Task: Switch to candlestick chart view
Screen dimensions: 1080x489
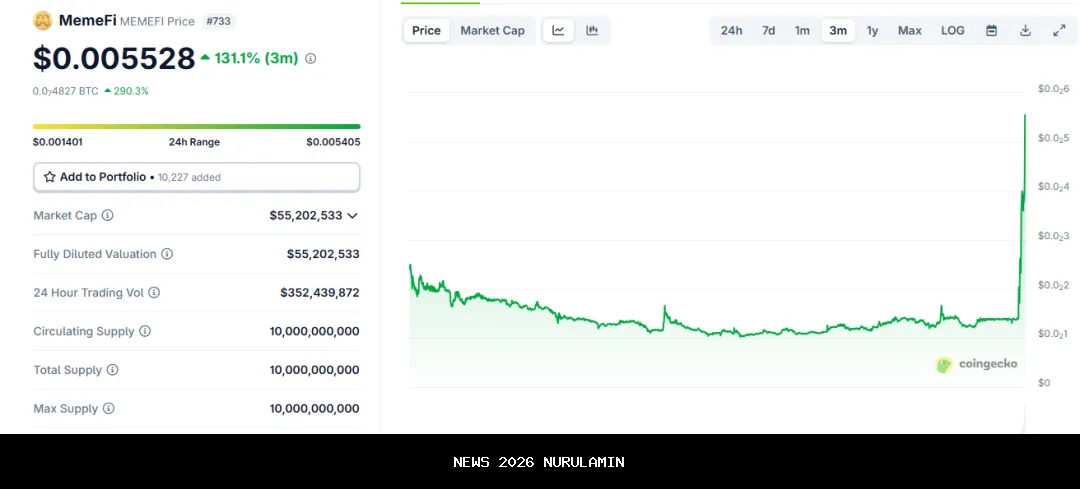Action: point(592,30)
